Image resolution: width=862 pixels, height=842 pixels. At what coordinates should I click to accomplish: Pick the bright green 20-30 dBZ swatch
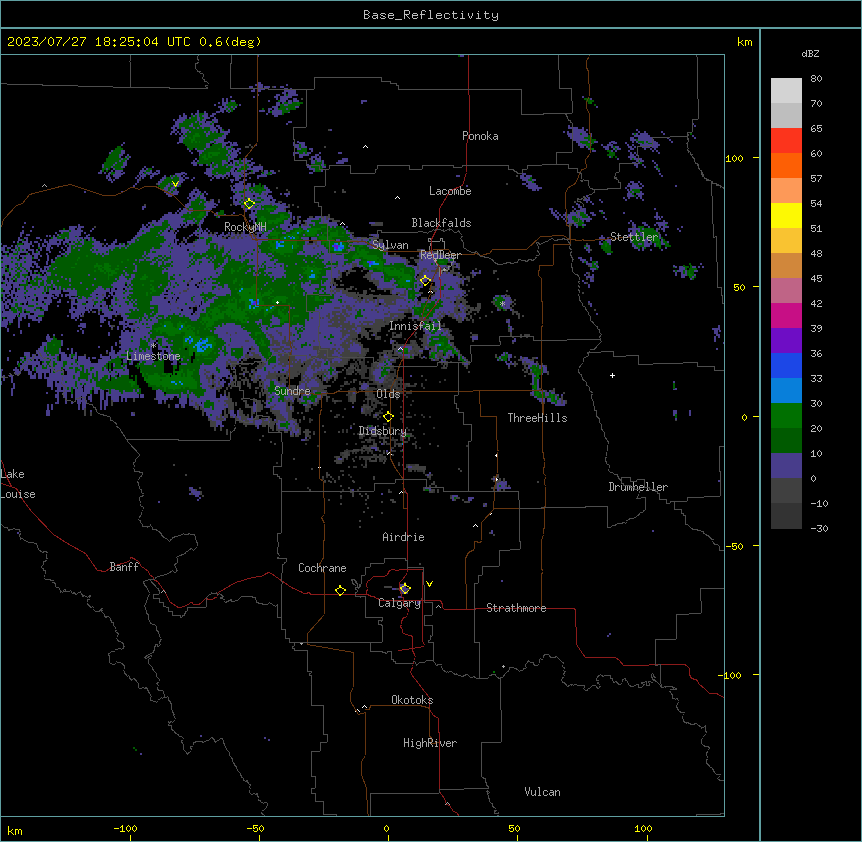[786, 416]
